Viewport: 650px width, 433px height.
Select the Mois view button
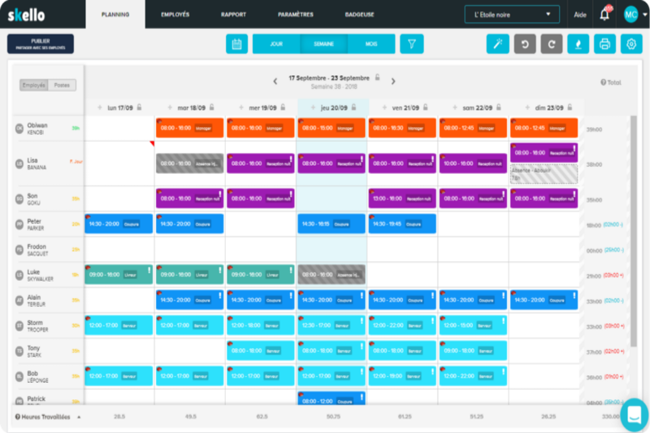click(371, 44)
